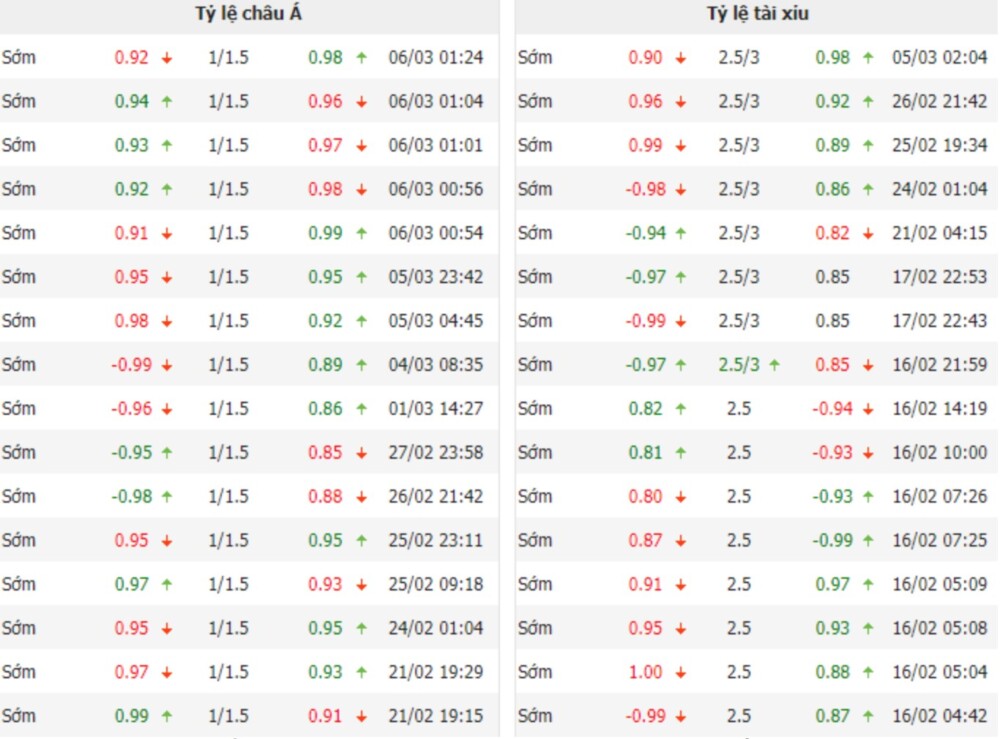
Task: Click the red down arrow beside 0.92 at 06/03 01:24
Action: 167,58
